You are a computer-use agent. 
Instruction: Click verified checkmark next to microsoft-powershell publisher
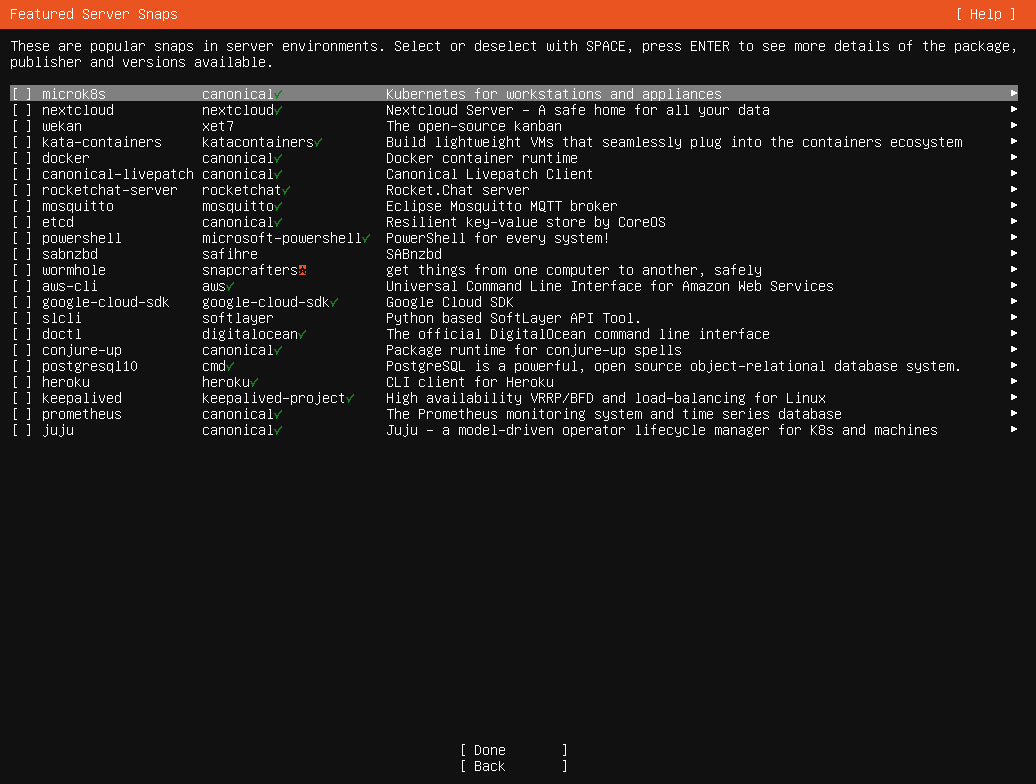(x=366, y=238)
